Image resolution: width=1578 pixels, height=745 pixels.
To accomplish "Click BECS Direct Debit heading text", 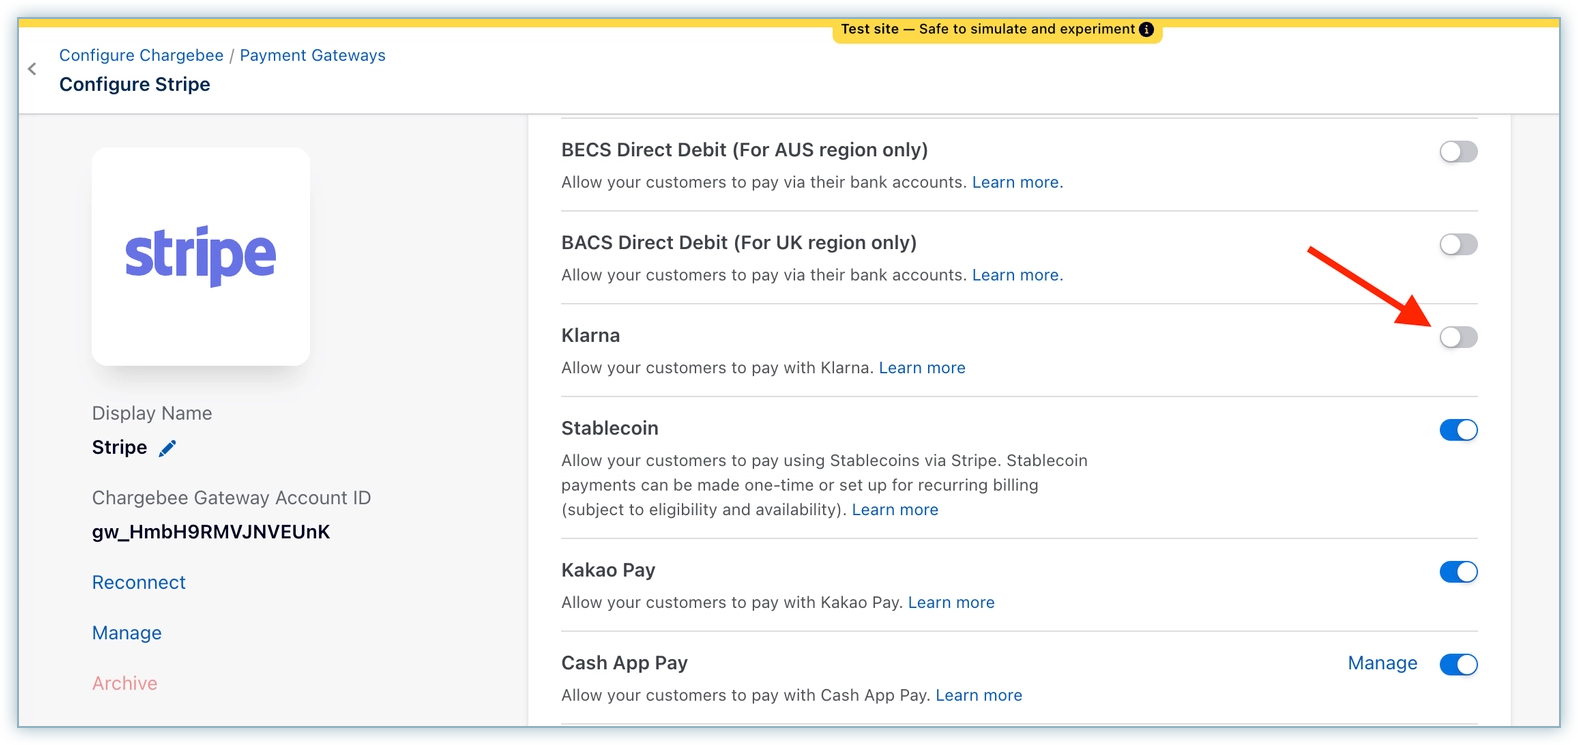I will point(745,150).
